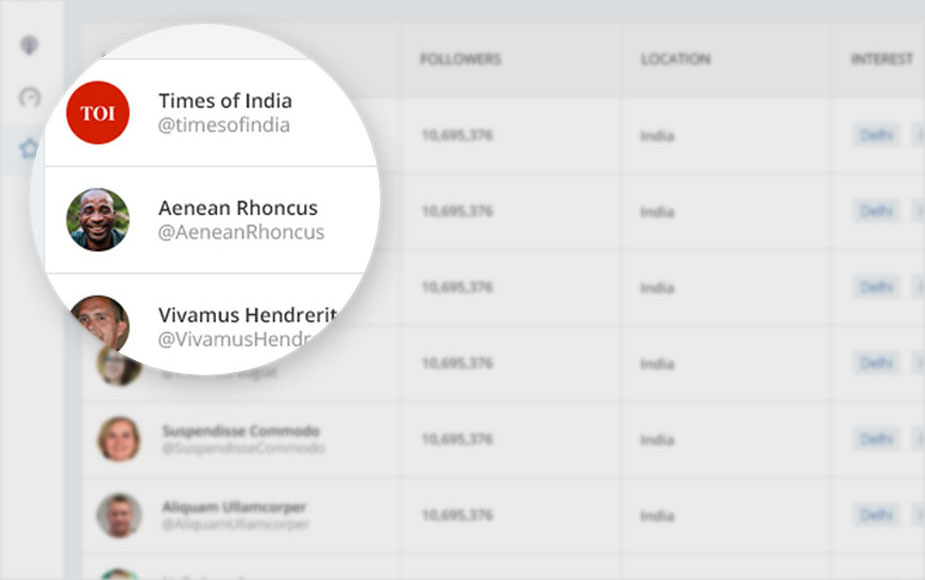Viewport: 925px width, 580px height.
Task: Open Times of India profile name
Action: click(225, 101)
